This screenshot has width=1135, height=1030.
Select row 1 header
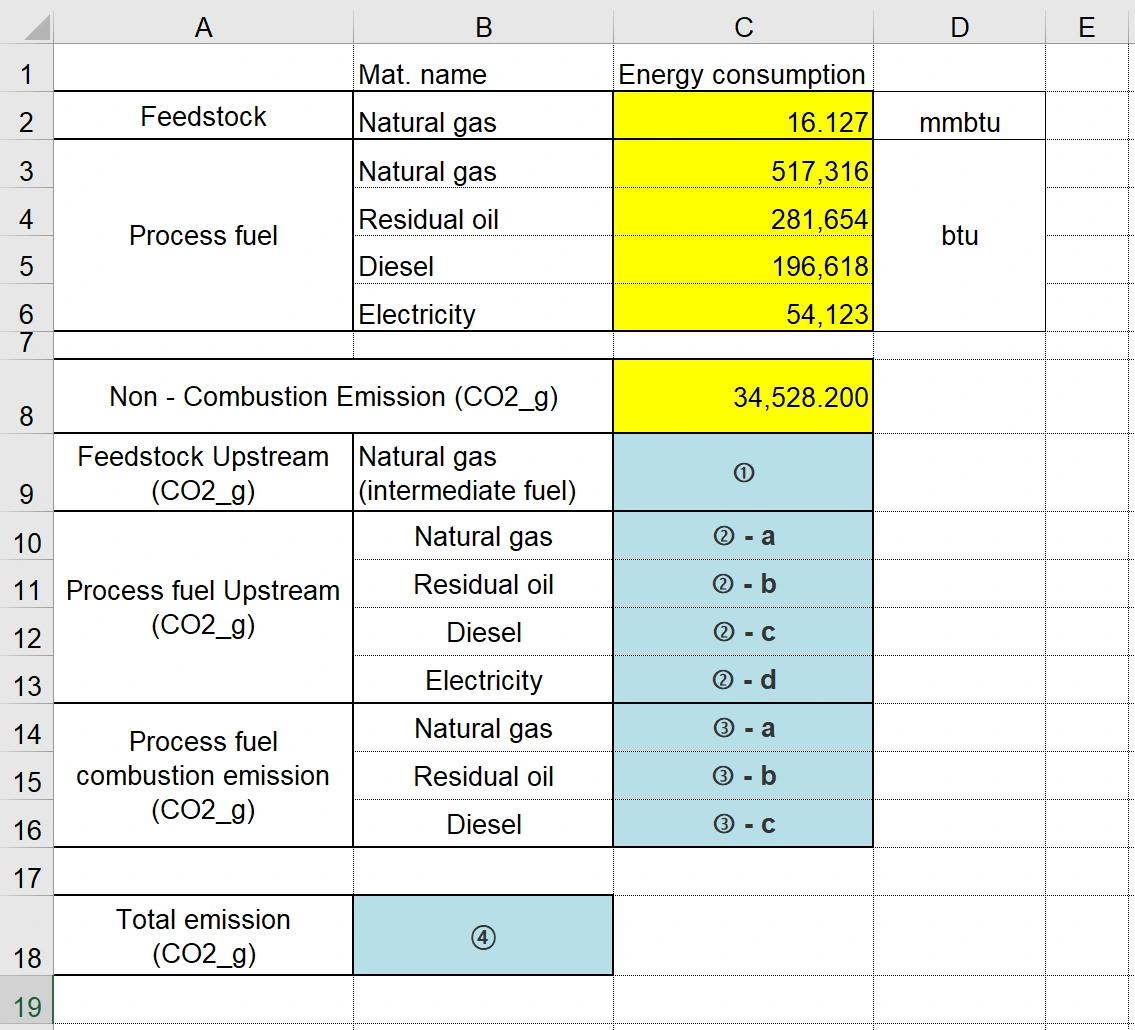pyautogui.click(x=27, y=68)
